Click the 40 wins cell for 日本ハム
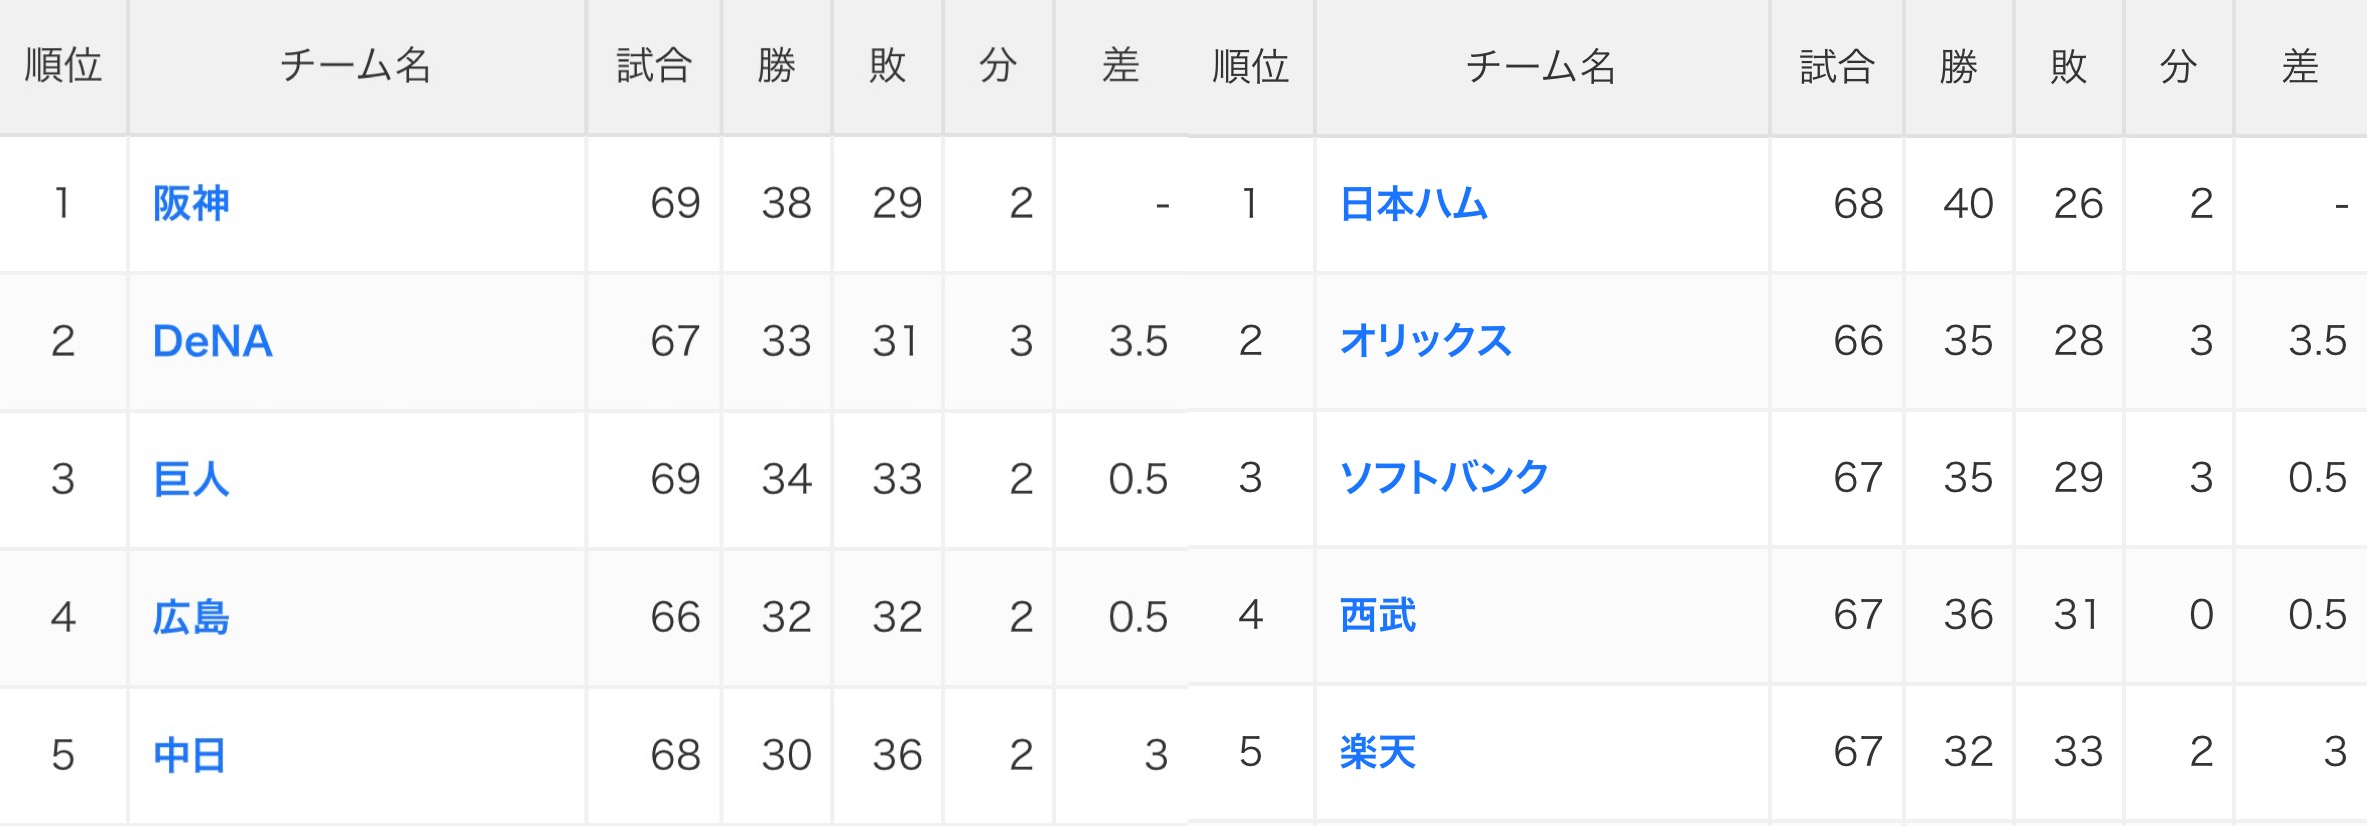2367x826 pixels. point(1968,204)
